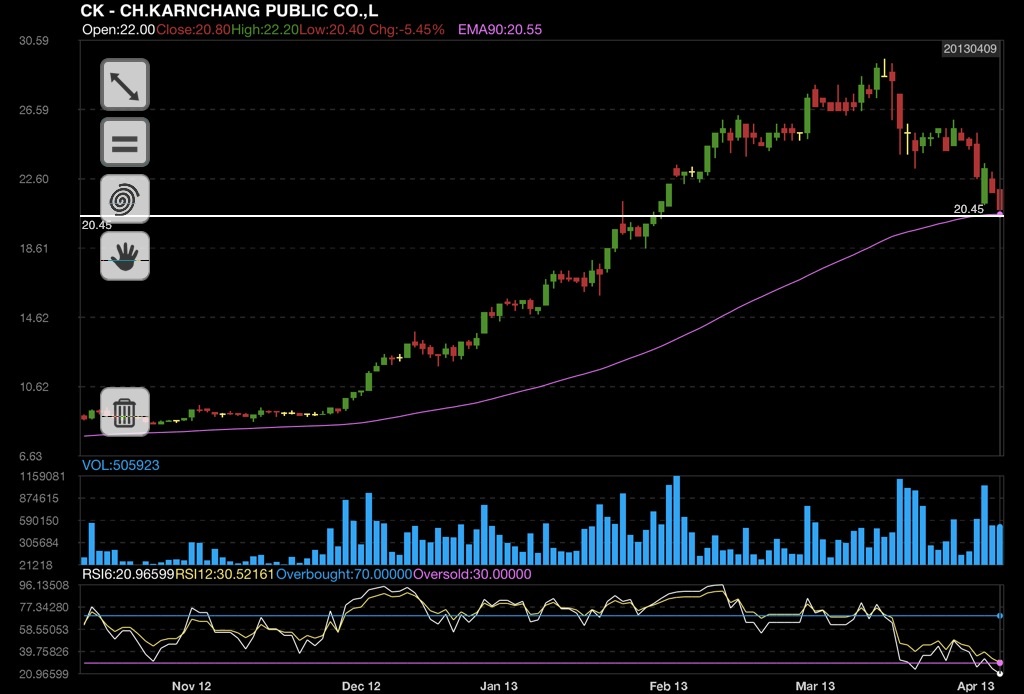Tap the 10.62 price axis label
Viewport: 1024px width, 694px height.
tap(34, 387)
